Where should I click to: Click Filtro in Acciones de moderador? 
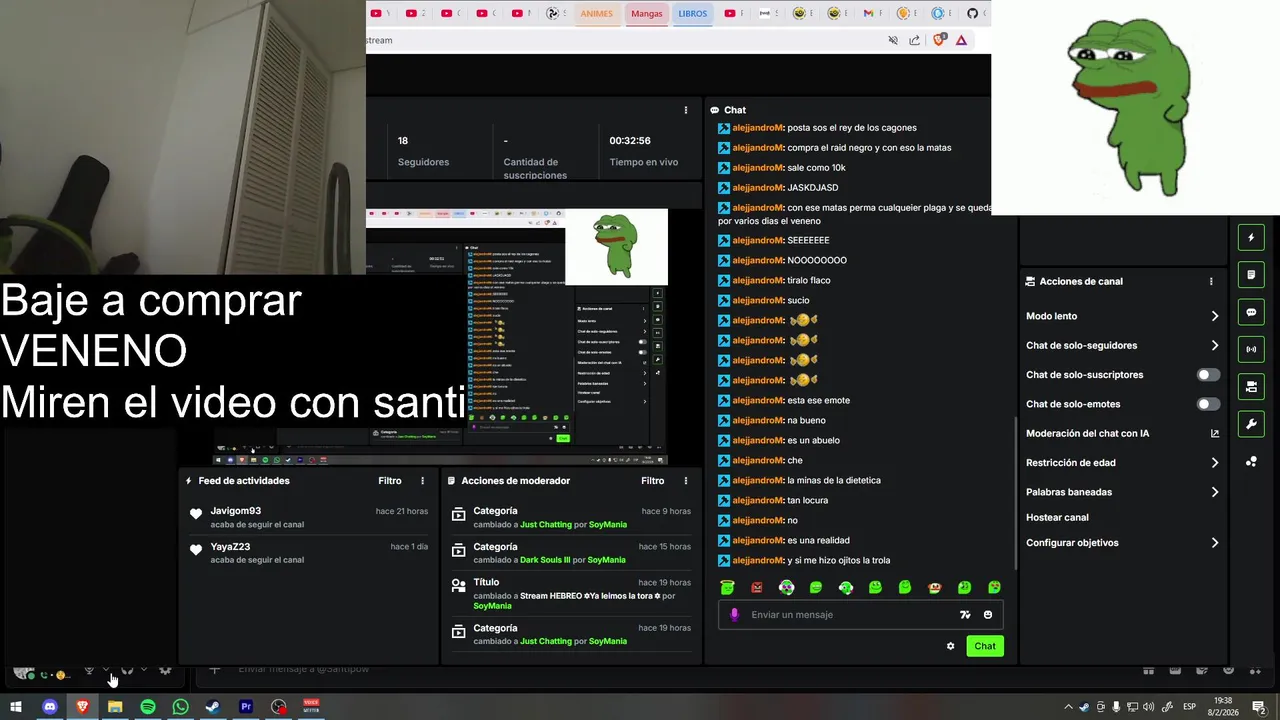click(x=653, y=481)
